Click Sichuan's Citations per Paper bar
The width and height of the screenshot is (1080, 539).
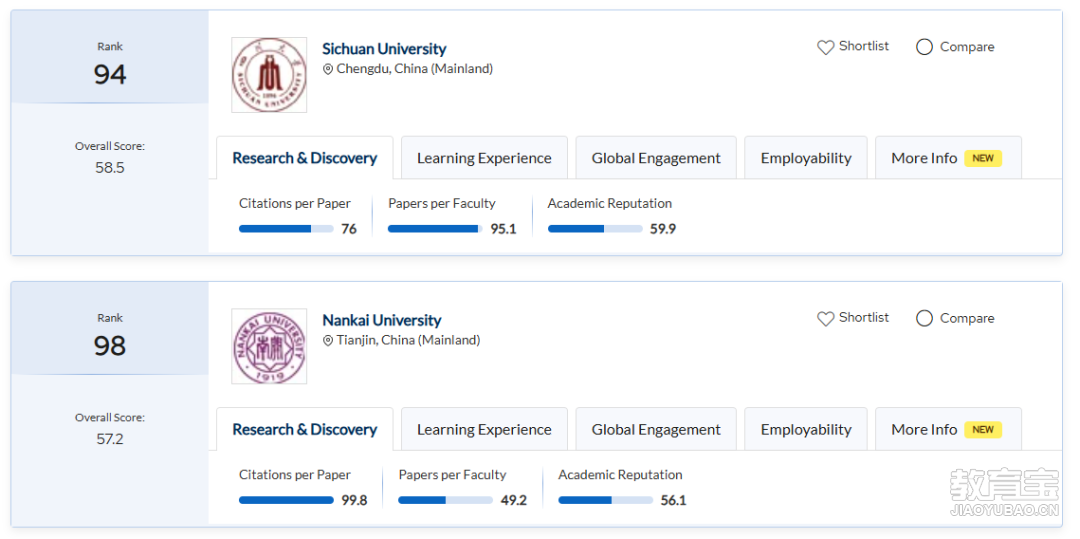tap(286, 229)
